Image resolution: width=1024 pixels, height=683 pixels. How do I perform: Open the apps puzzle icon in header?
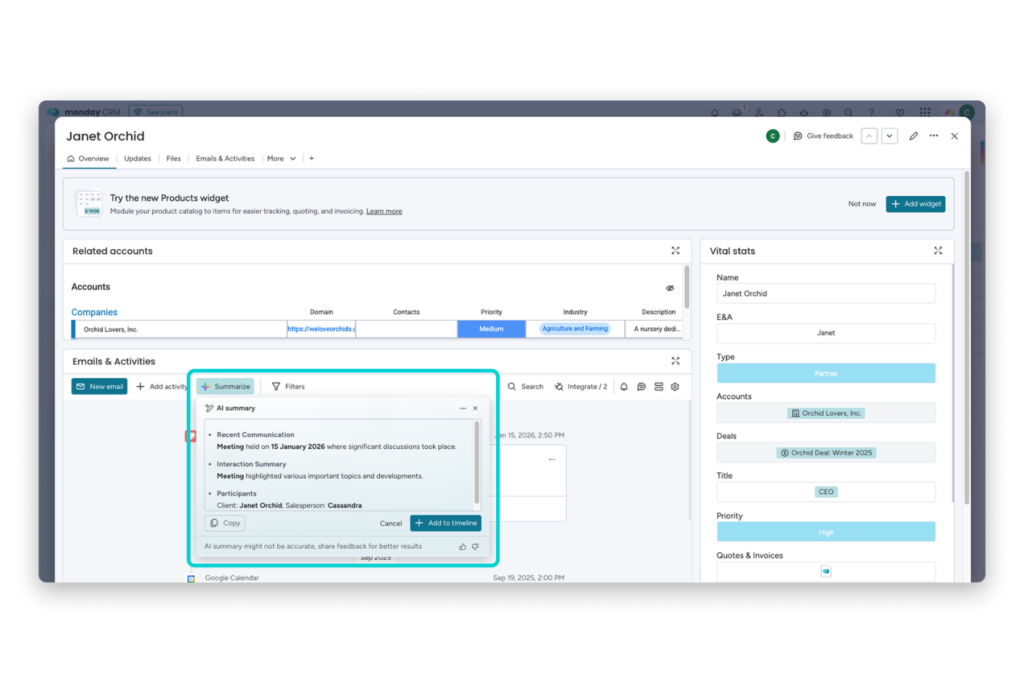pyautogui.click(x=782, y=112)
